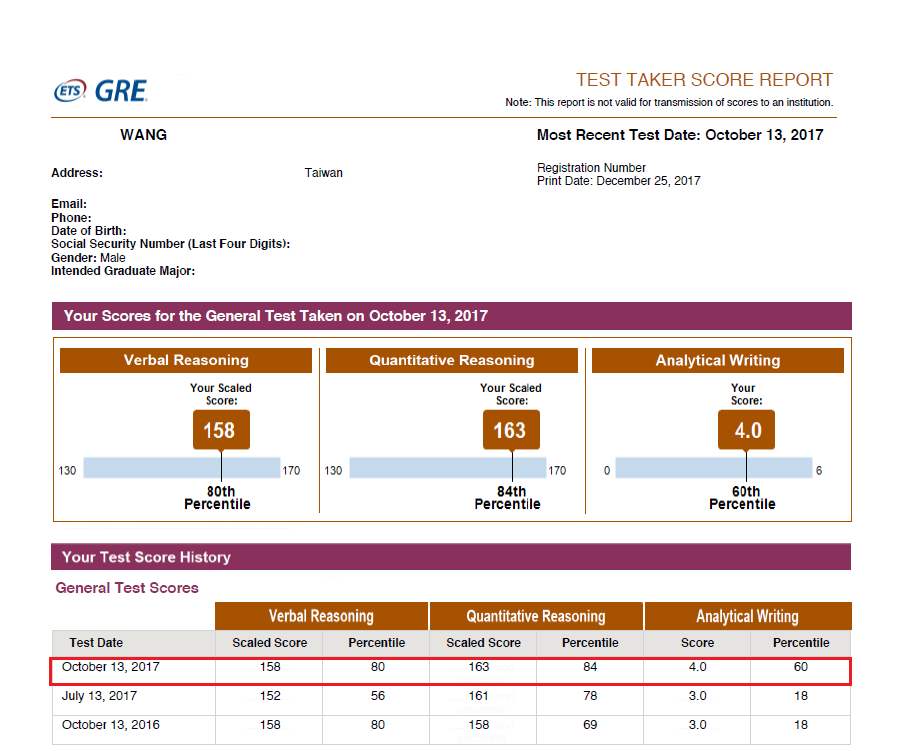Click the 'October 13, 2016' test date cell
This screenshot has height=751, width=909.
[111, 725]
